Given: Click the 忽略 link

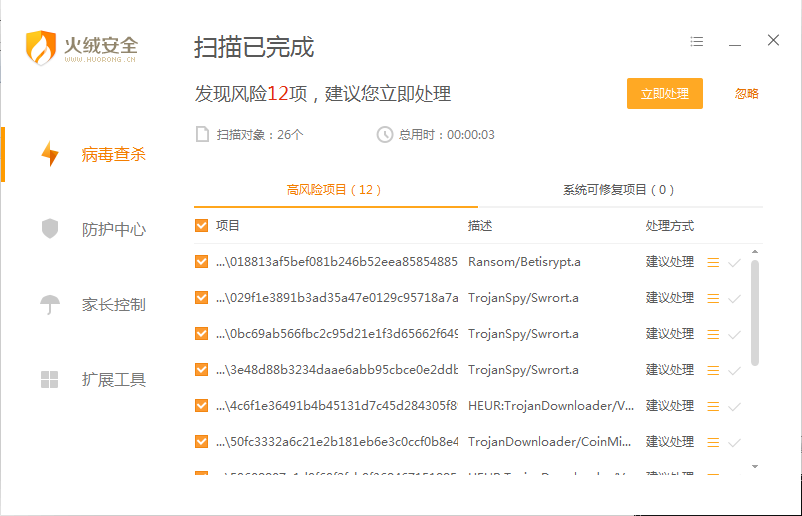Looking at the screenshot, I should coord(747,94).
